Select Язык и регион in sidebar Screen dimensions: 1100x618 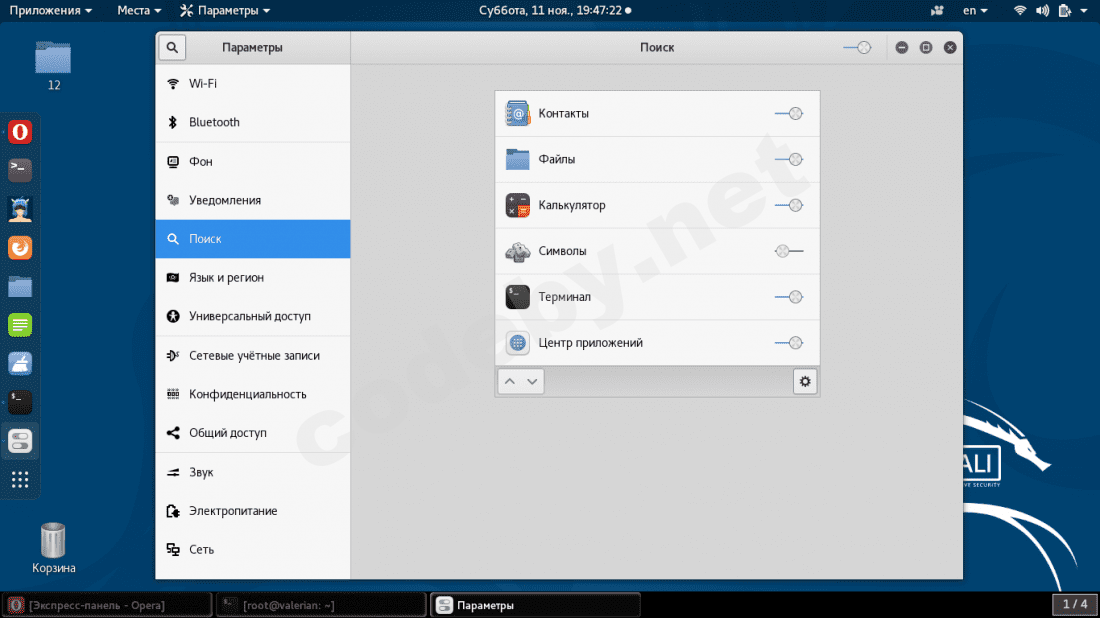pyautogui.click(x=253, y=278)
